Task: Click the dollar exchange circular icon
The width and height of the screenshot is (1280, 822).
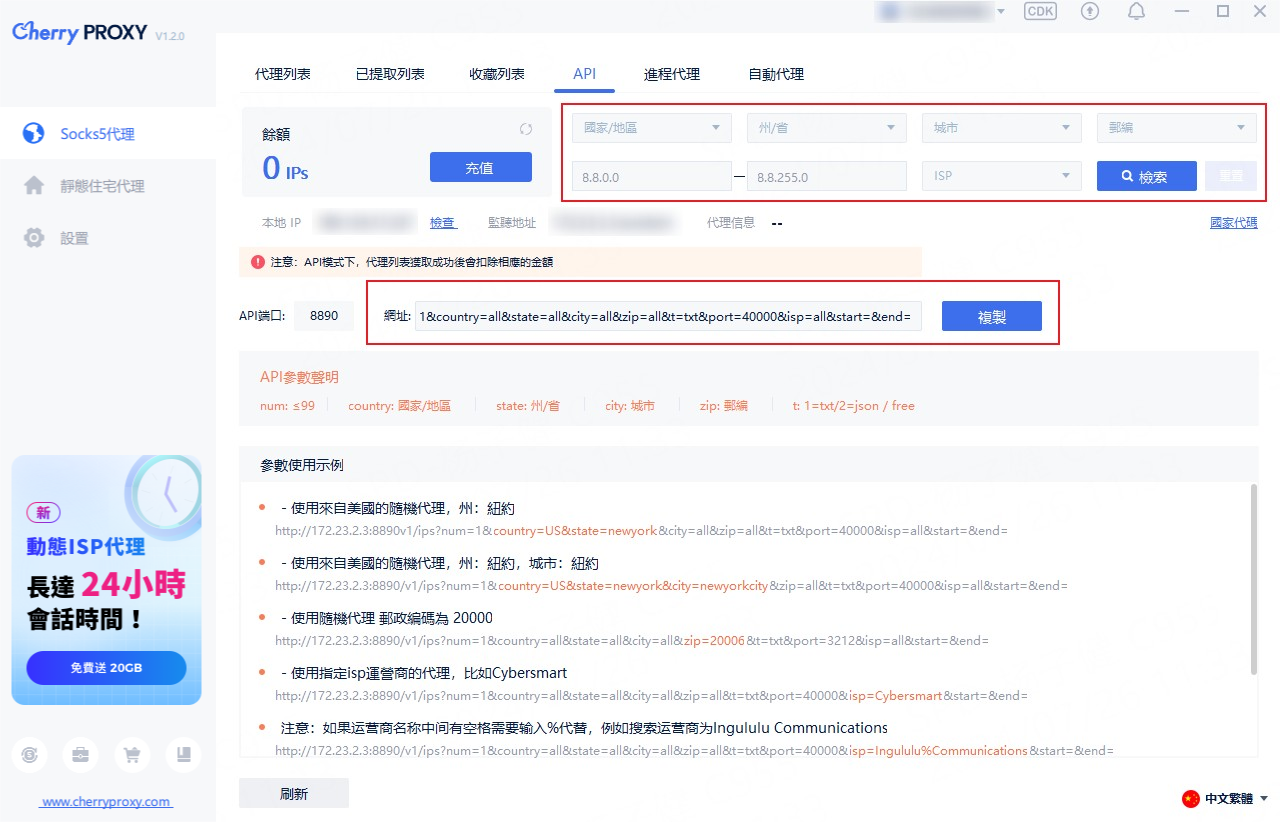Action: coord(30,755)
